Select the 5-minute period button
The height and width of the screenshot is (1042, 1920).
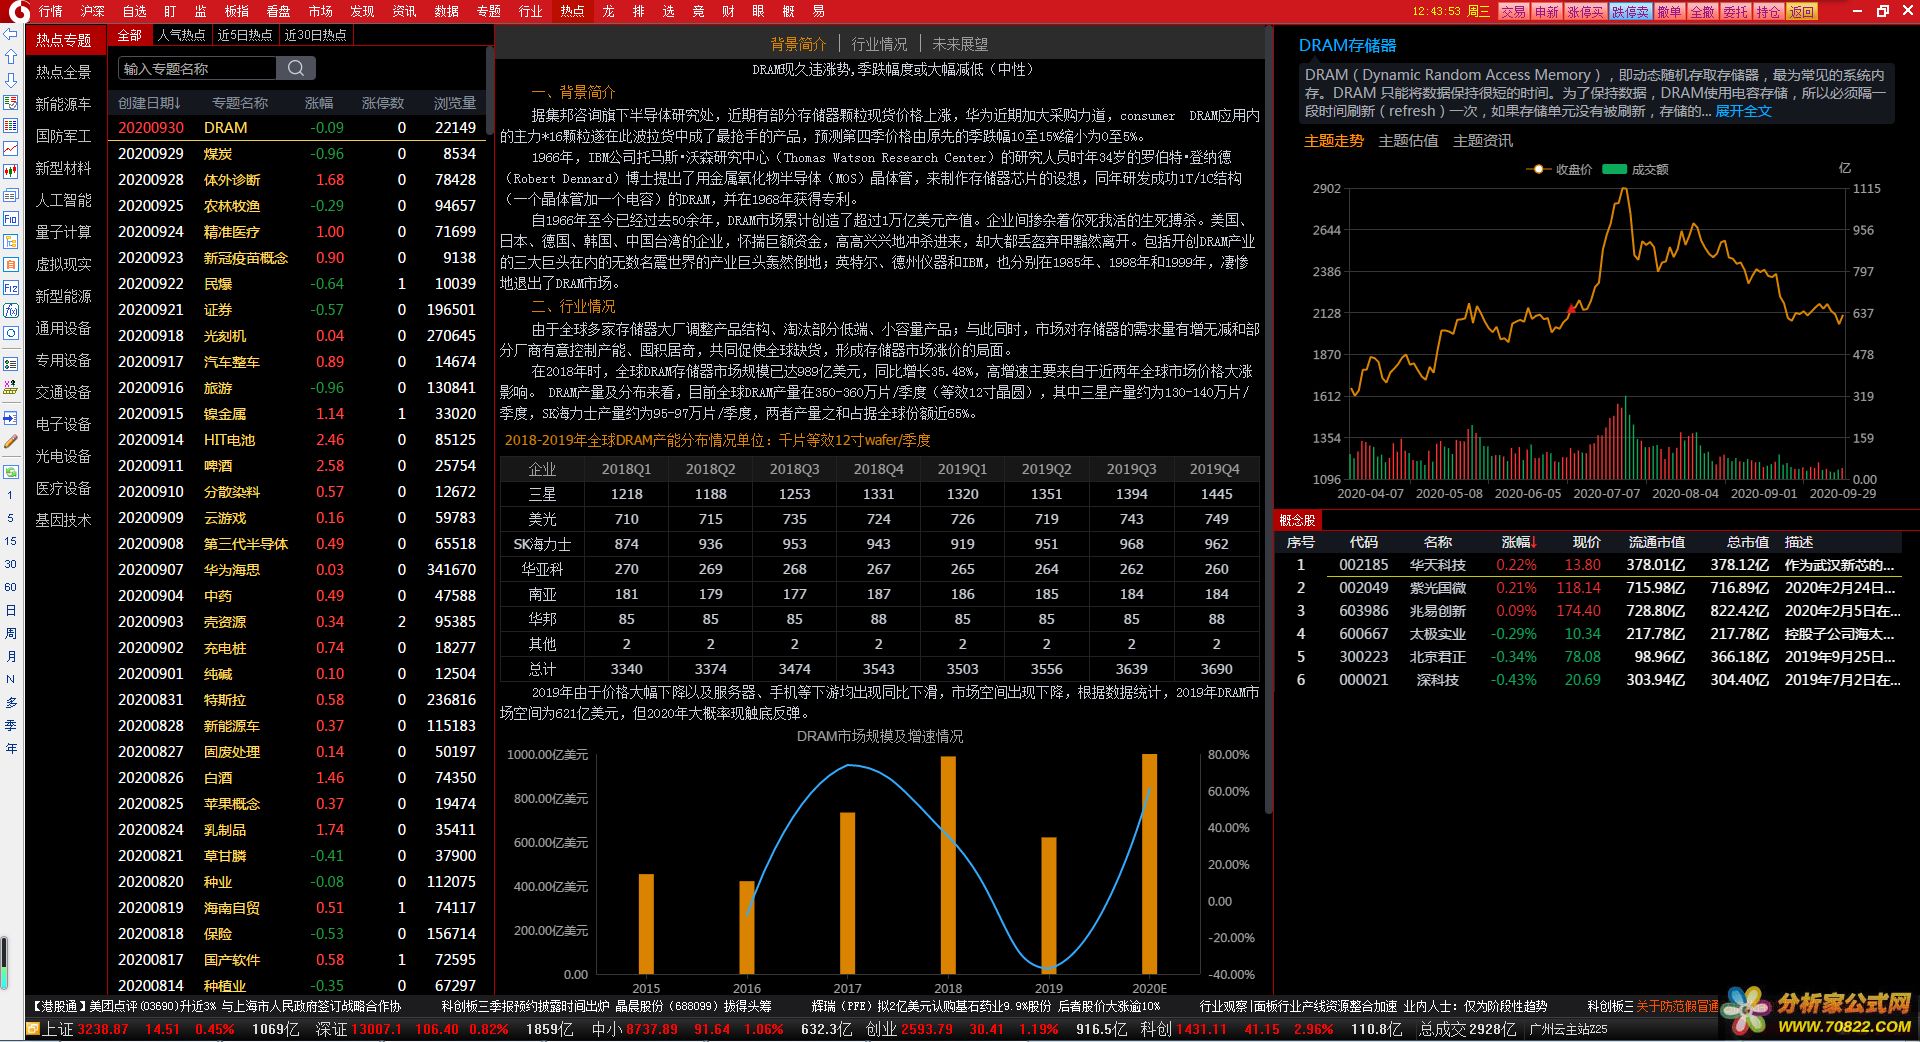pyautogui.click(x=11, y=518)
